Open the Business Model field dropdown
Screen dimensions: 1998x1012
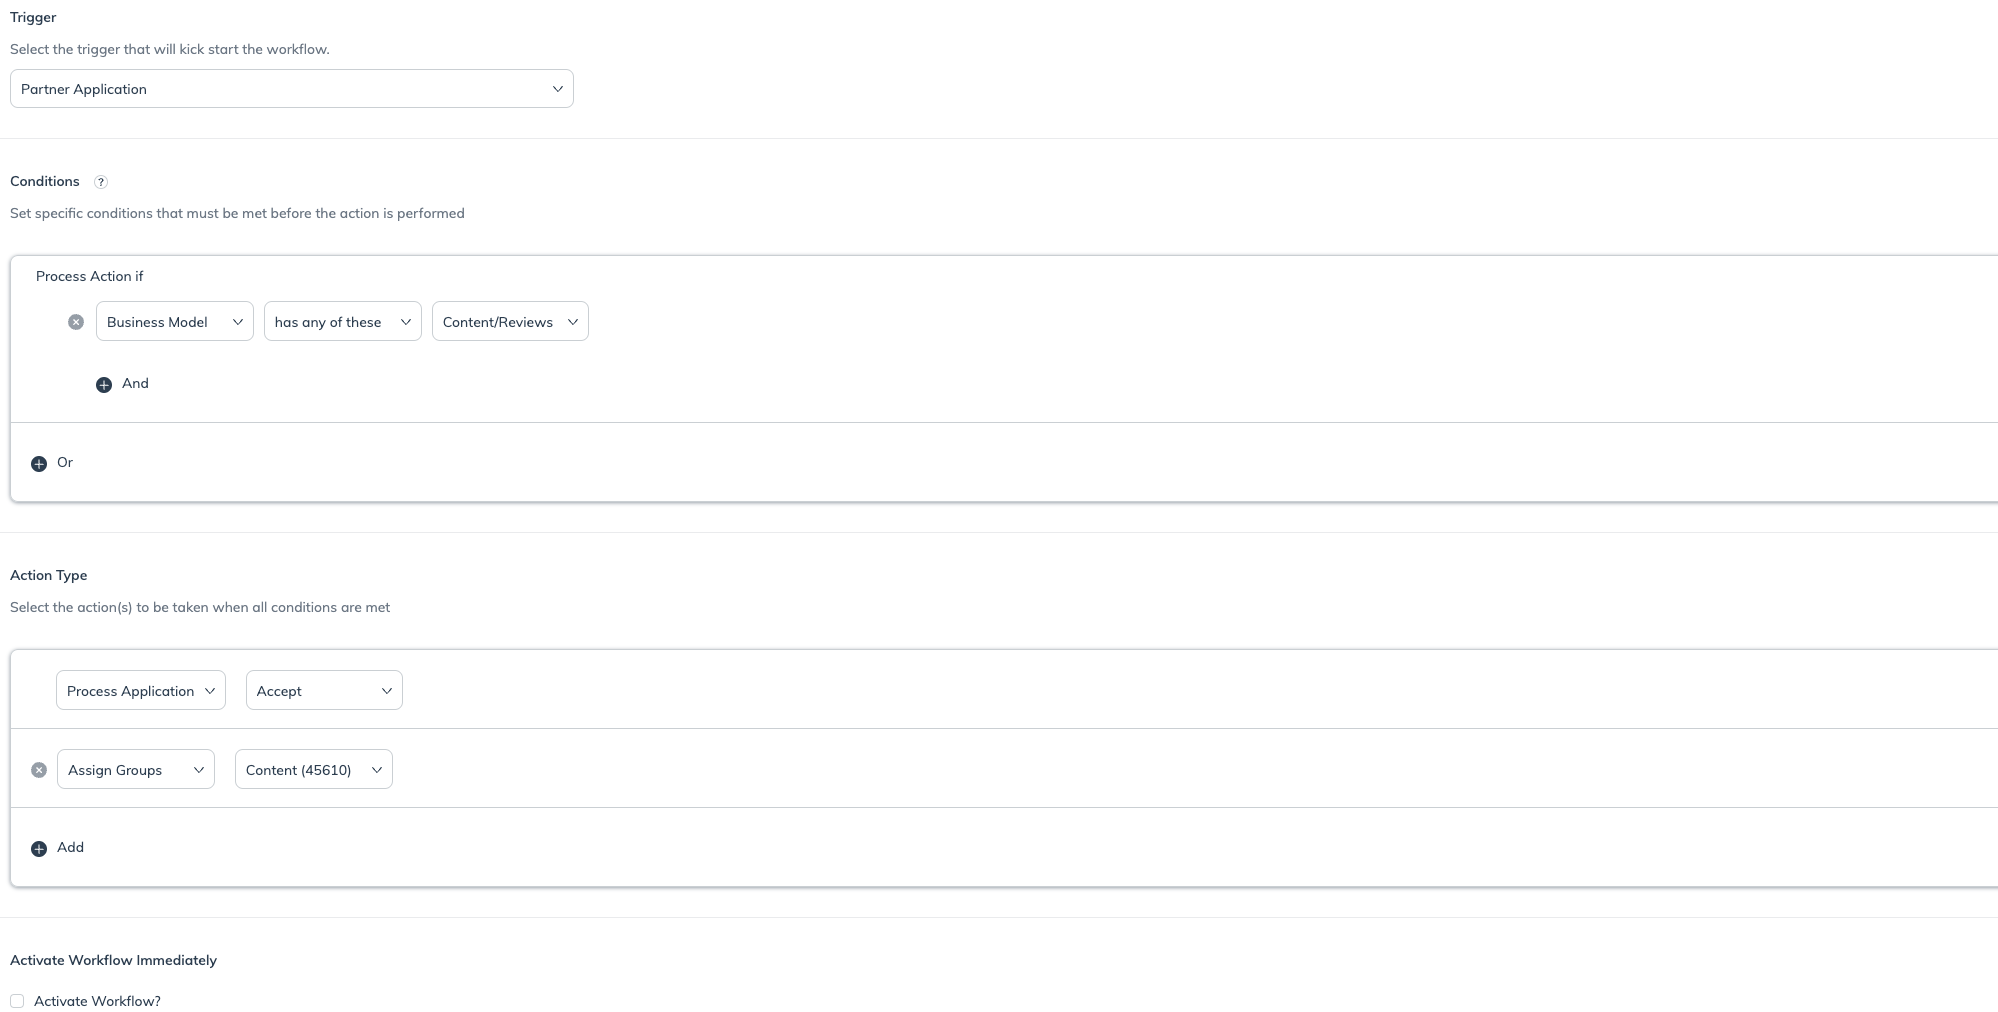pos(174,322)
